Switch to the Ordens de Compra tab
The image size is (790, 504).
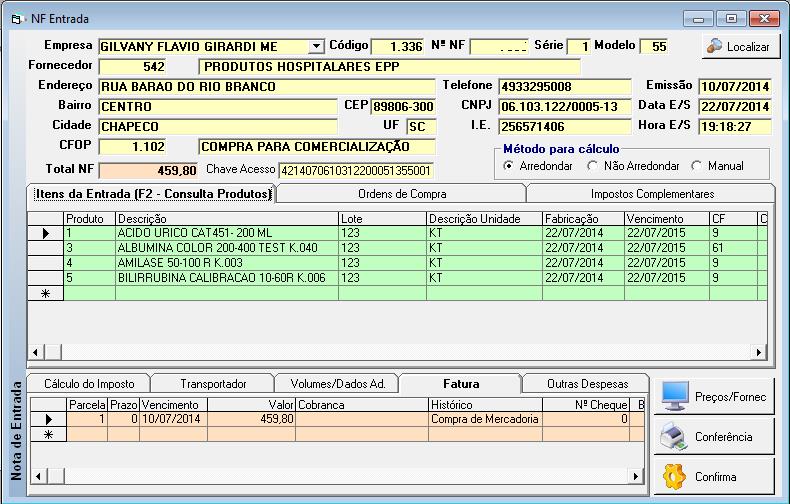pos(402,194)
